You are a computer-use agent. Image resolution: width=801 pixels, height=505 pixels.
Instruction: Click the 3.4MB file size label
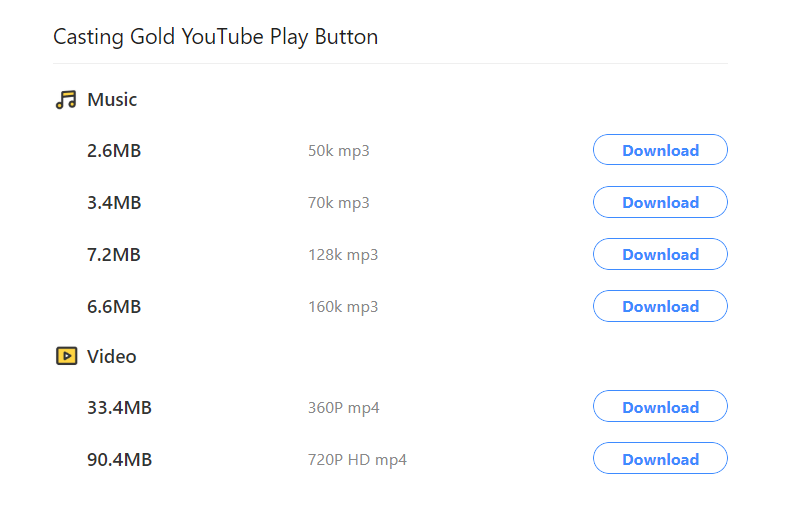[x=114, y=203]
